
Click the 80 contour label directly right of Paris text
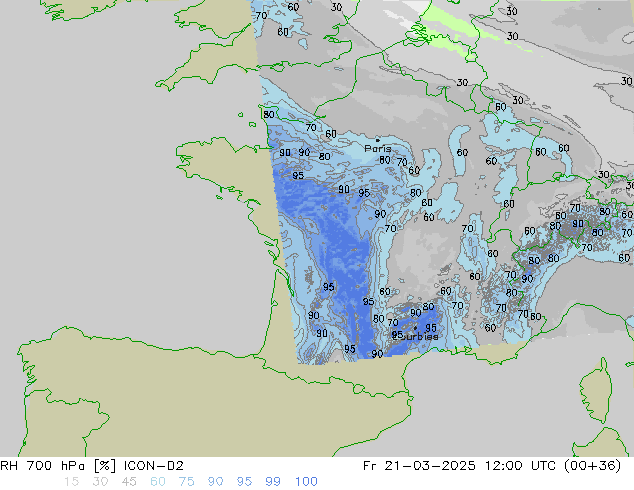click(x=385, y=160)
